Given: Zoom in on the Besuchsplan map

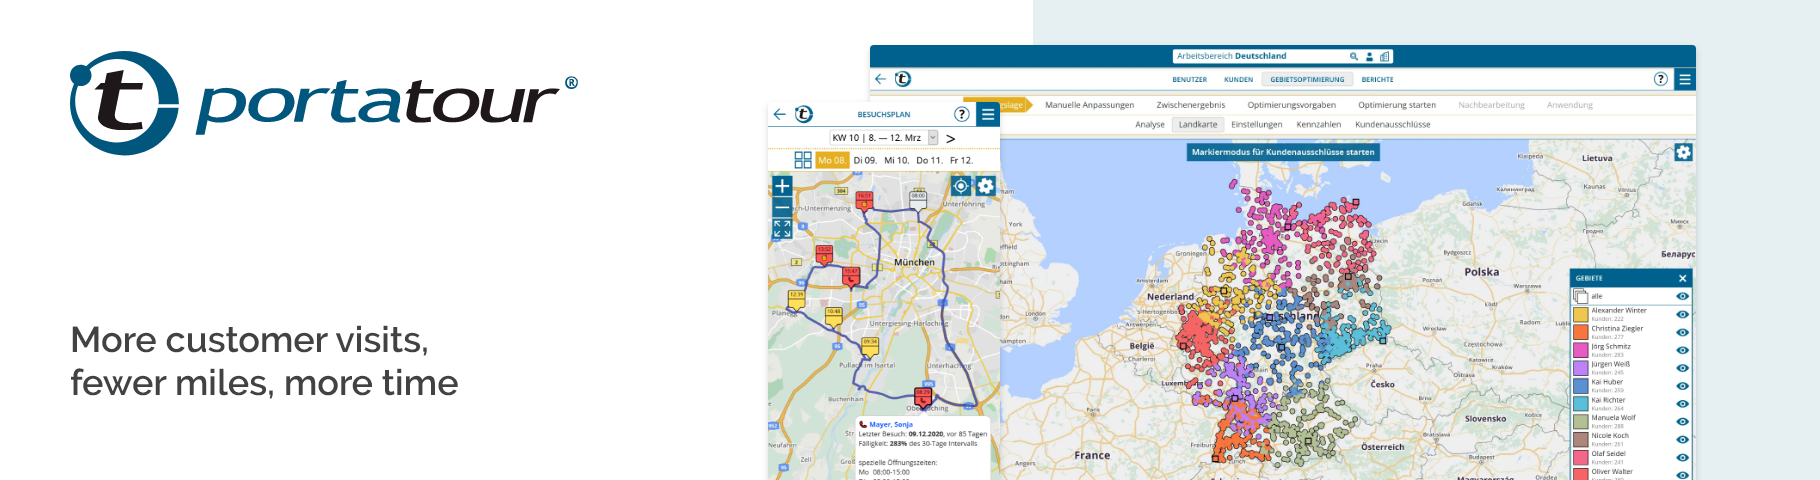Looking at the screenshot, I should tap(782, 186).
